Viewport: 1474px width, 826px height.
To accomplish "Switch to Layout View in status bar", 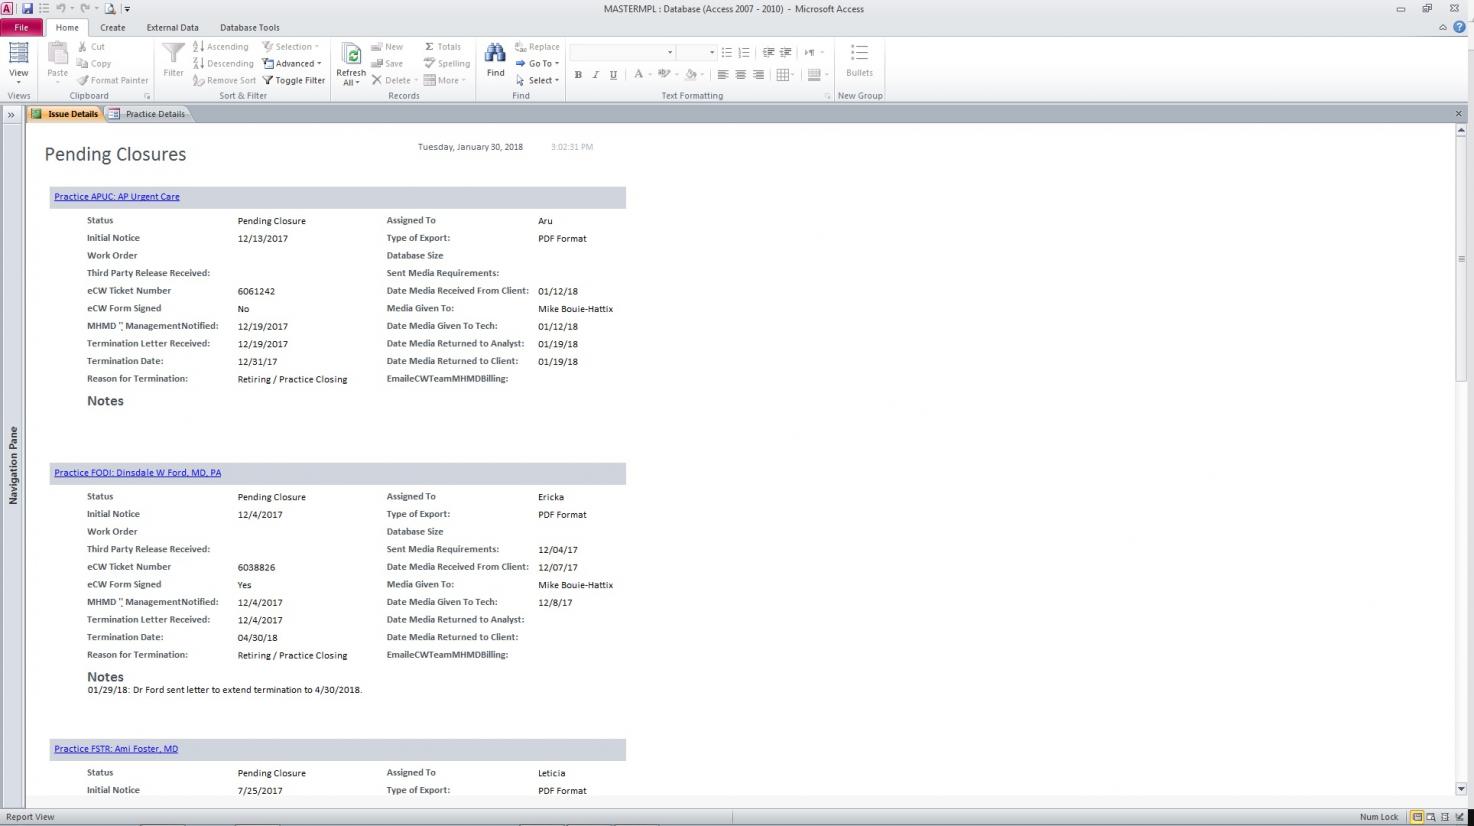I will pyautogui.click(x=1445, y=817).
